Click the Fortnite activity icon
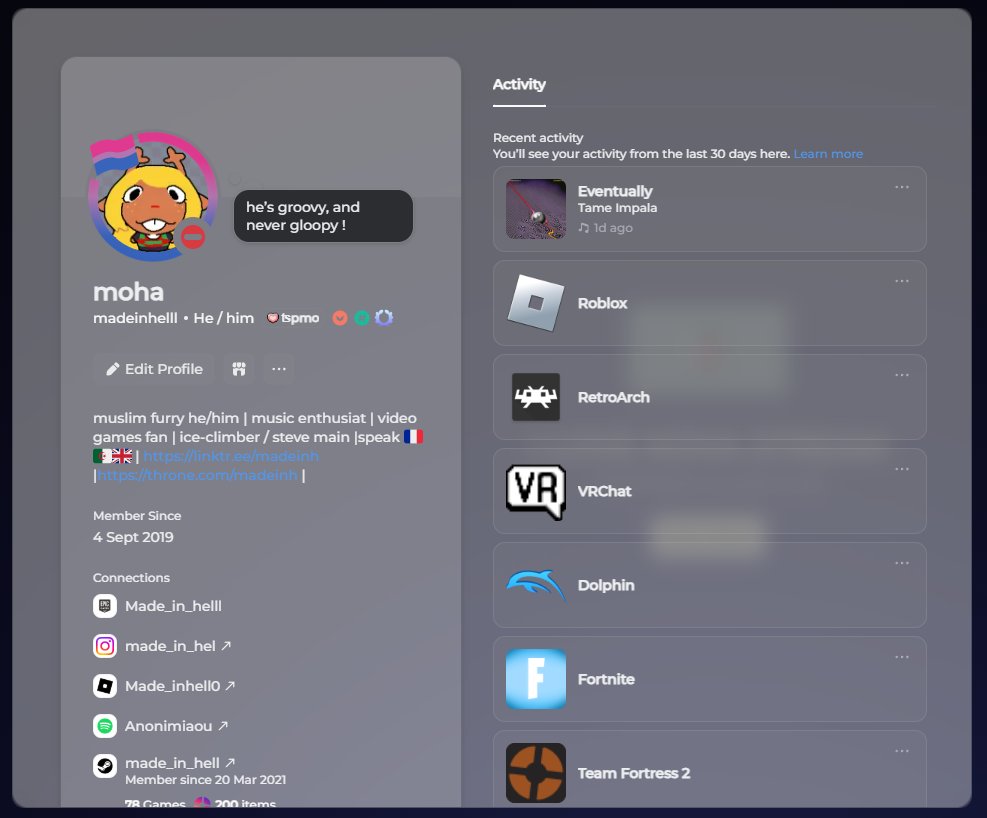987x818 pixels. 536,679
